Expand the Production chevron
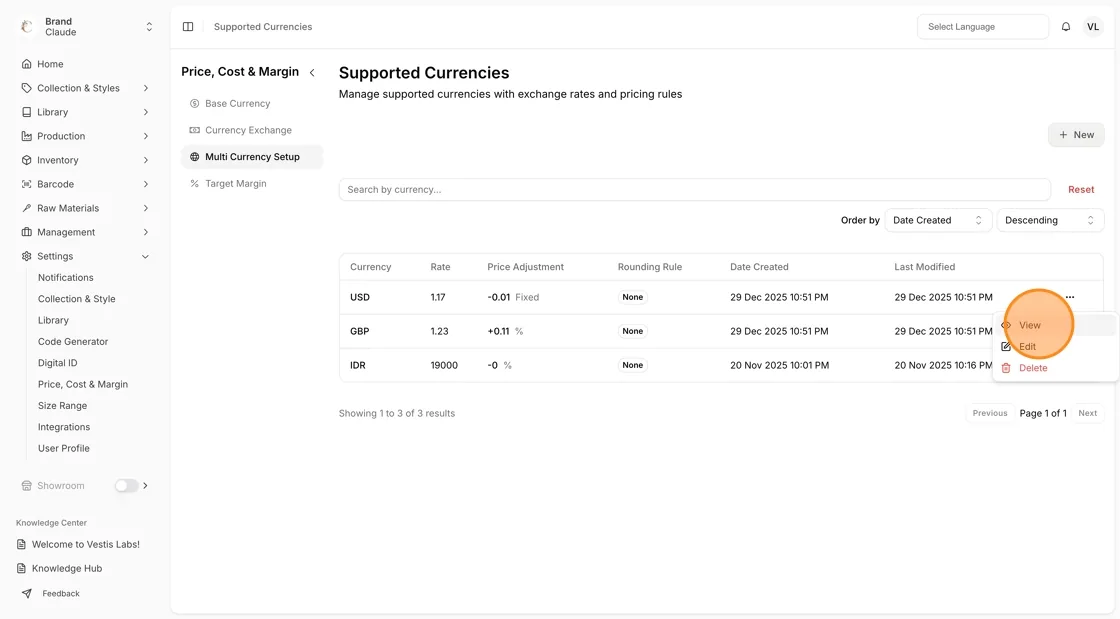 pos(146,136)
